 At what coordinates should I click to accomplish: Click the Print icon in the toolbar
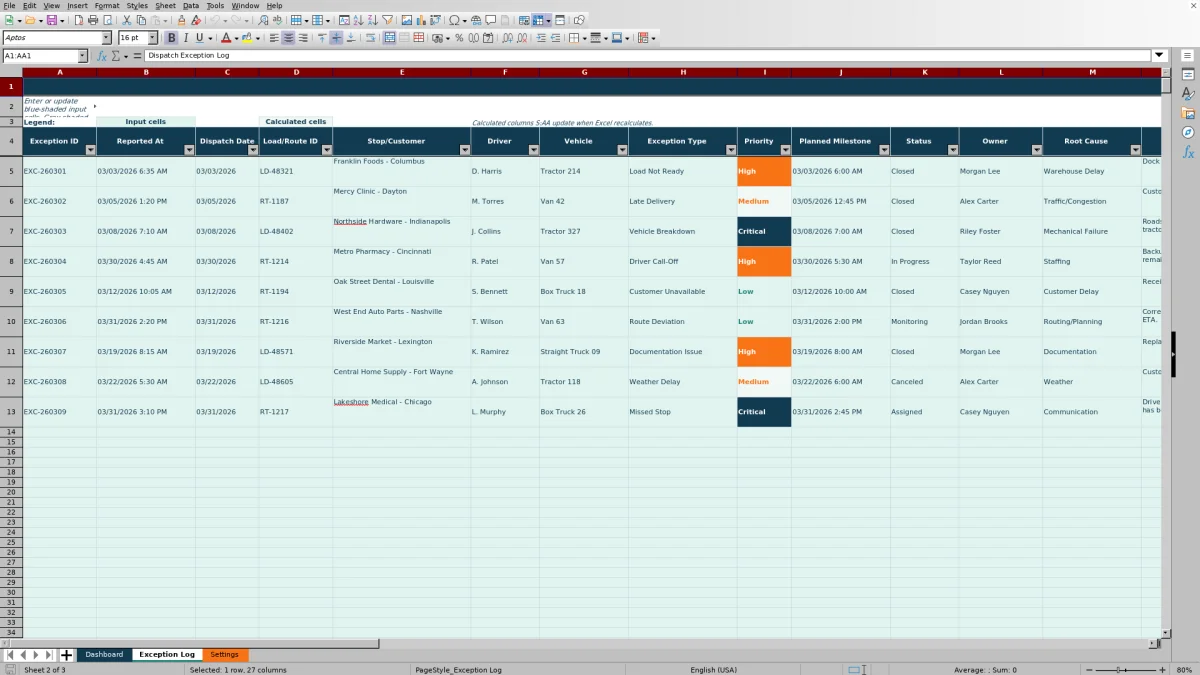tap(93, 20)
